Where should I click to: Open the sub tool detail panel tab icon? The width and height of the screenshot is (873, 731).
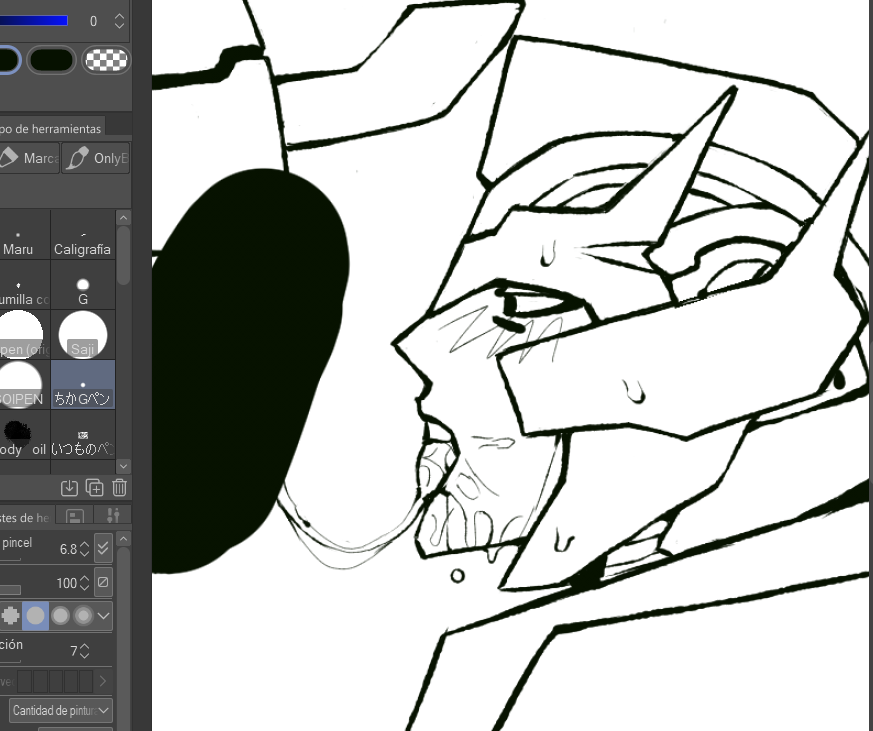(x=75, y=516)
